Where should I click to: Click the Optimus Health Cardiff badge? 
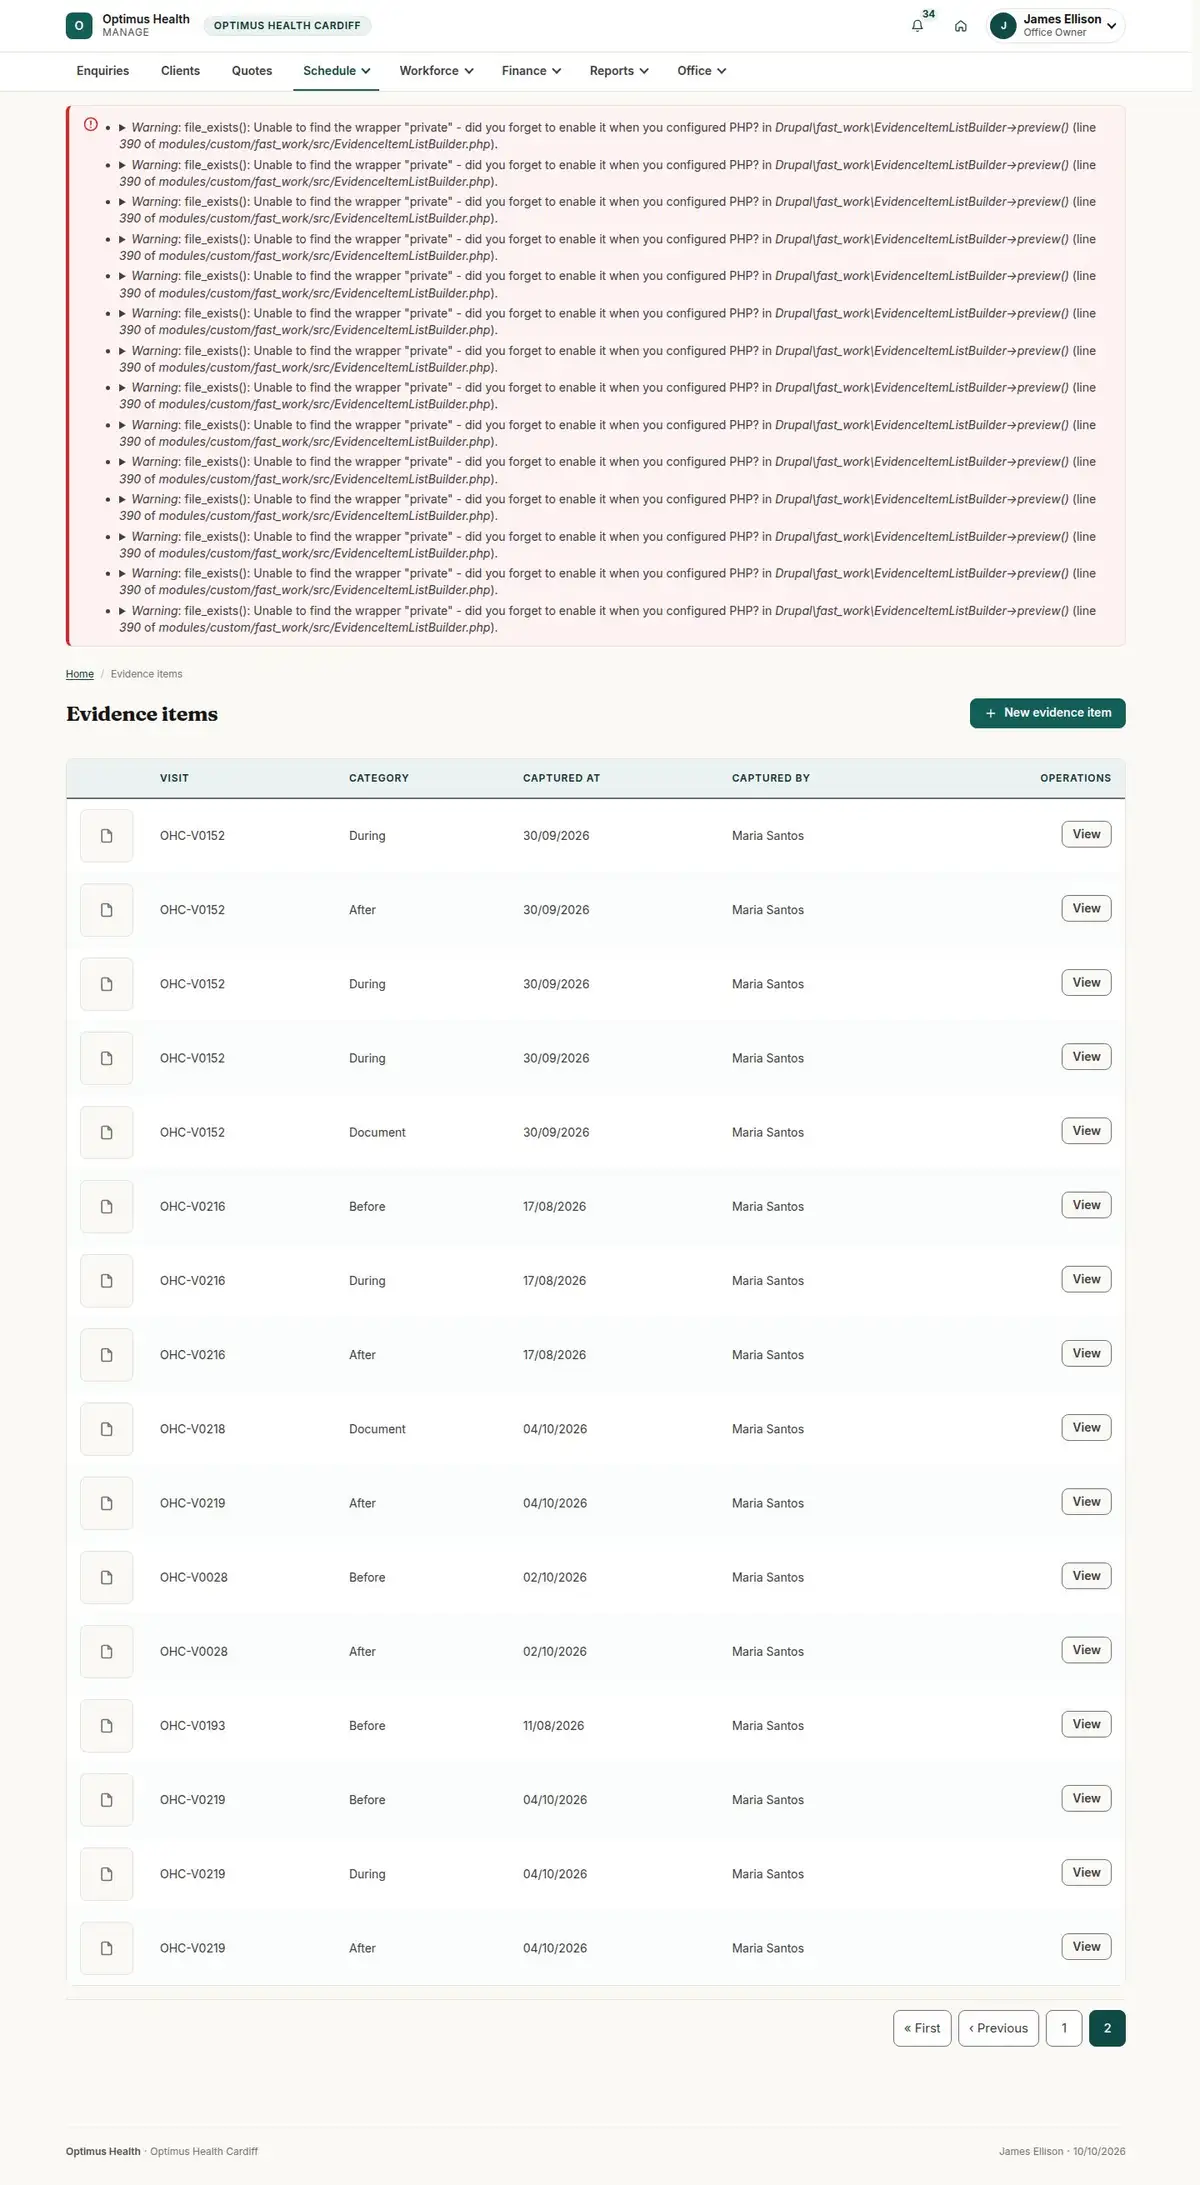point(287,26)
